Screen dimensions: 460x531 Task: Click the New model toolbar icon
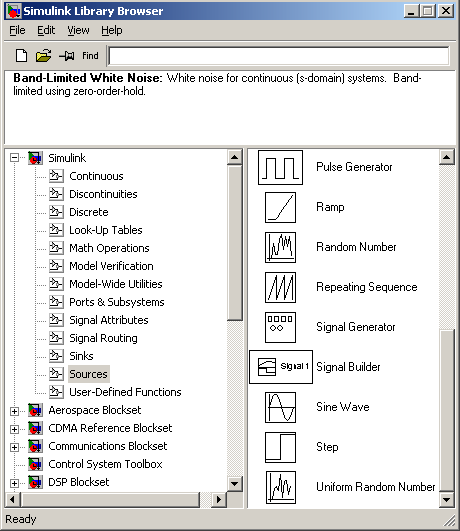click(21, 56)
